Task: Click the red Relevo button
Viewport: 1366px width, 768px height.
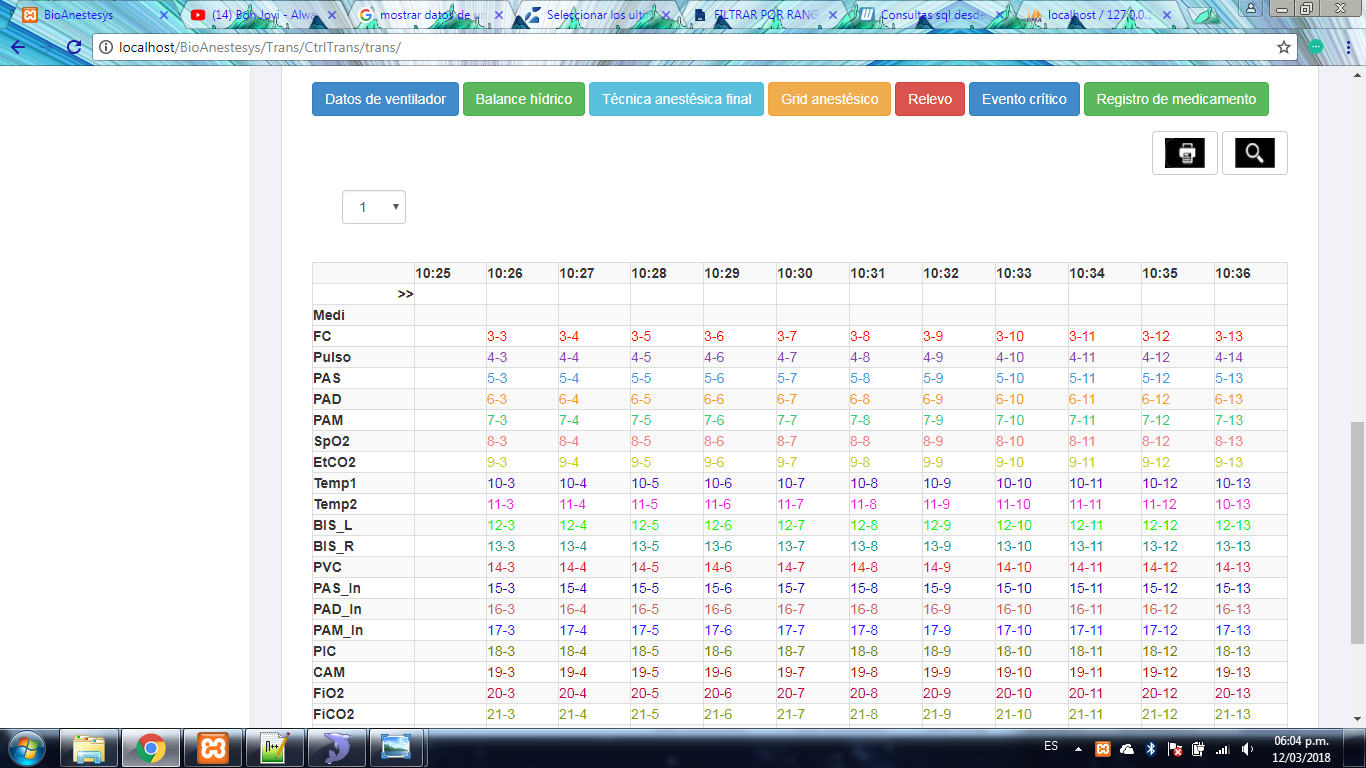Action: (x=930, y=99)
